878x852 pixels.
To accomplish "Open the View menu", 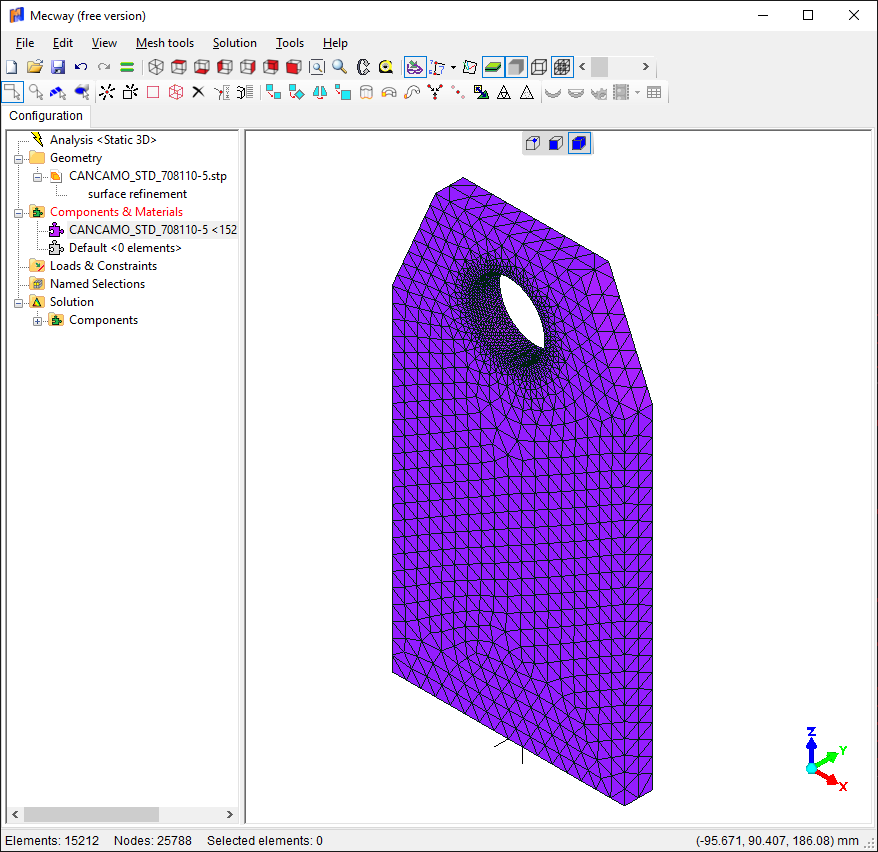I will [104, 43].
